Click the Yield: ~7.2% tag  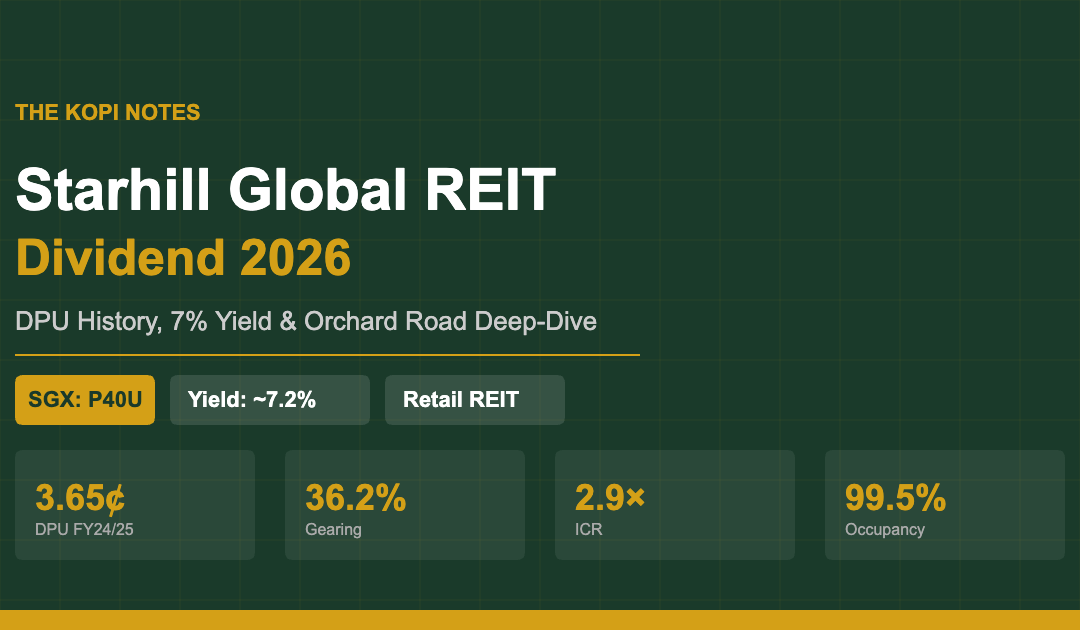[x=270, y=400]
